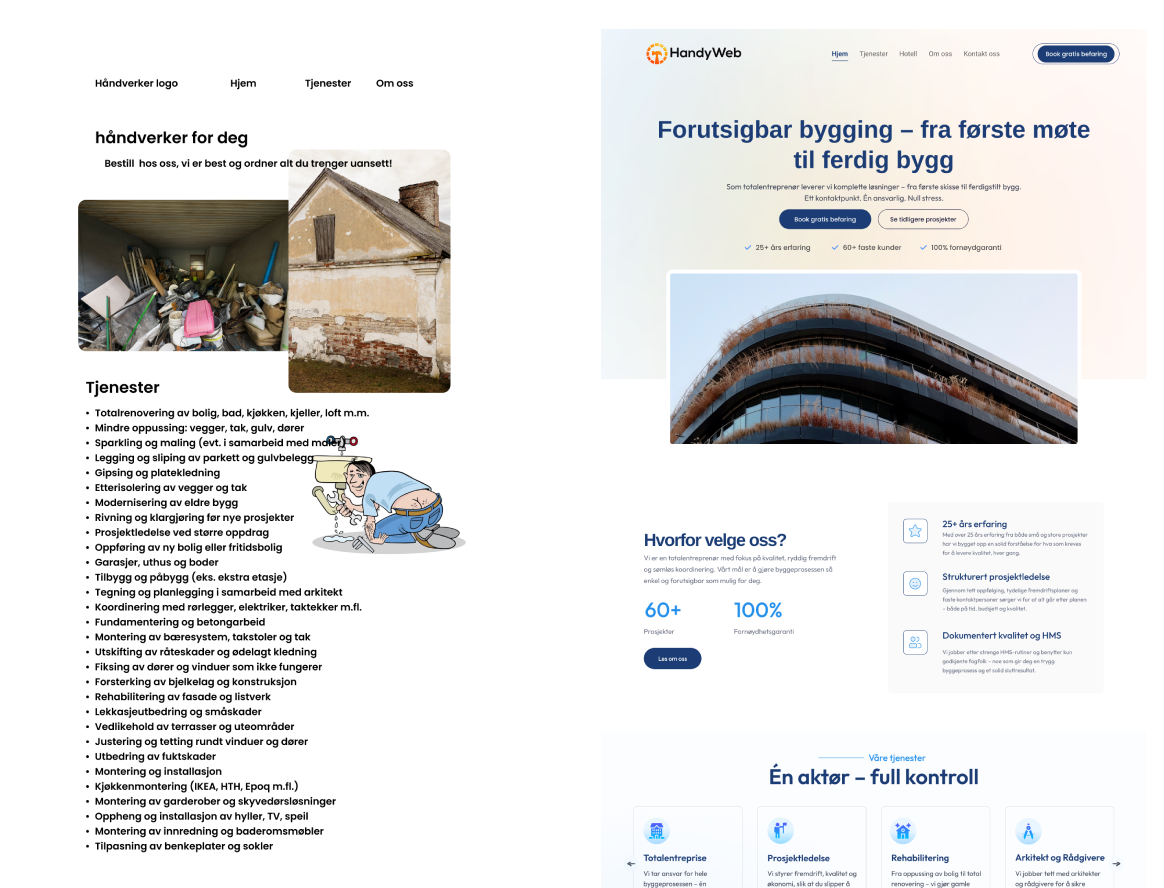Click the old house photo

(x=370, y=271)
